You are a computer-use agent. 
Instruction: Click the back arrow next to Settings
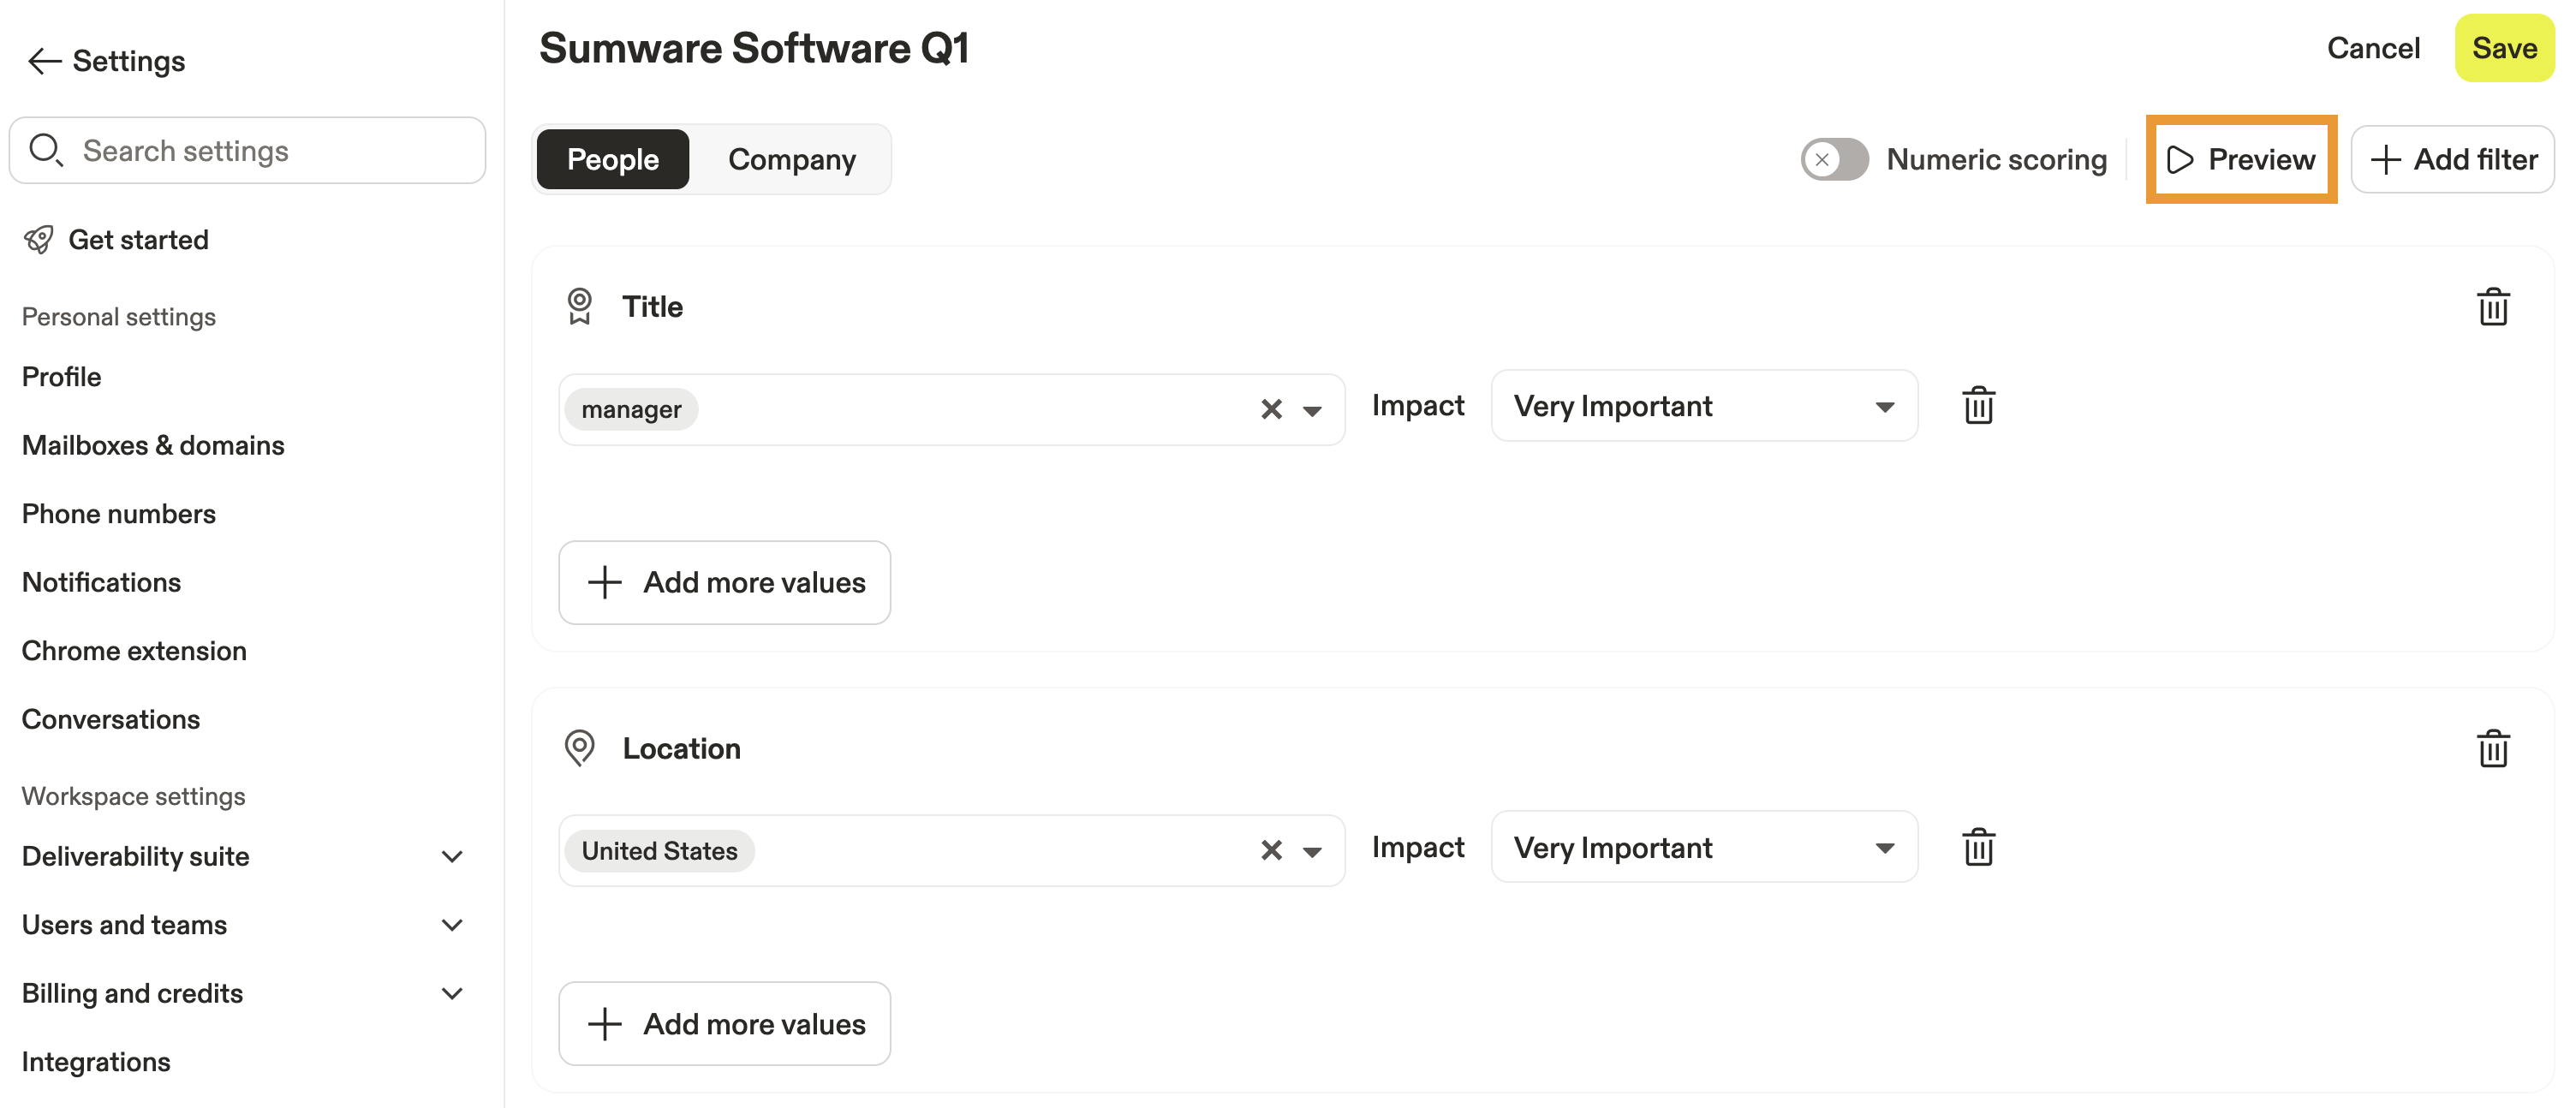pos(44,61)
